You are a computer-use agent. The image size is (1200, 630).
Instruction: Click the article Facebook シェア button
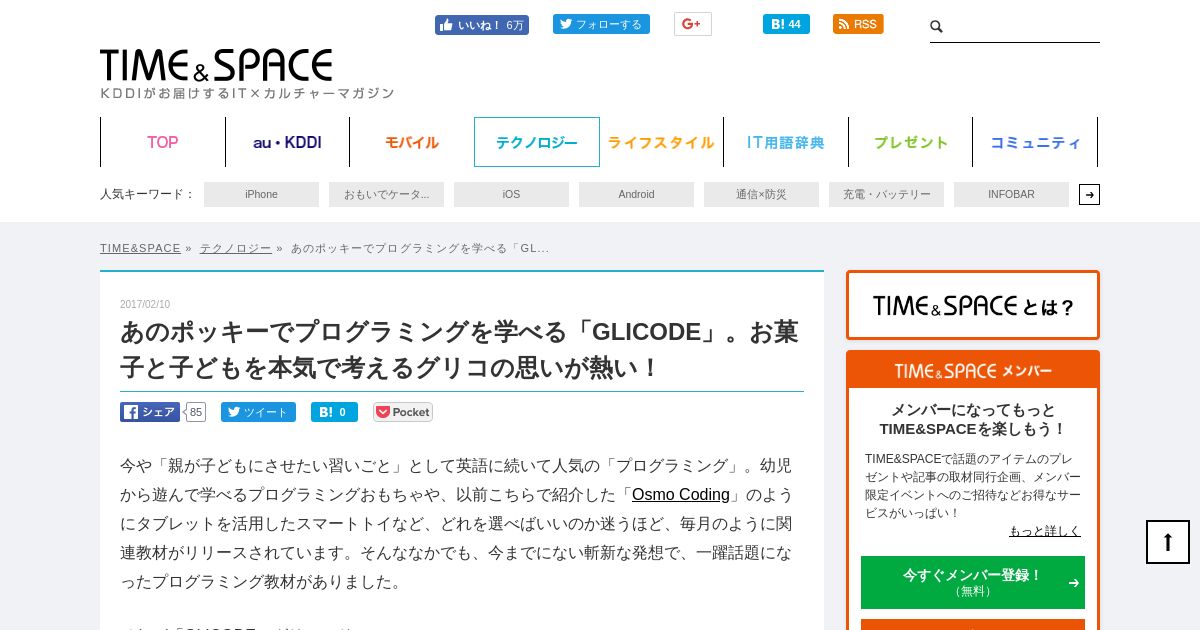click(150, 412)
